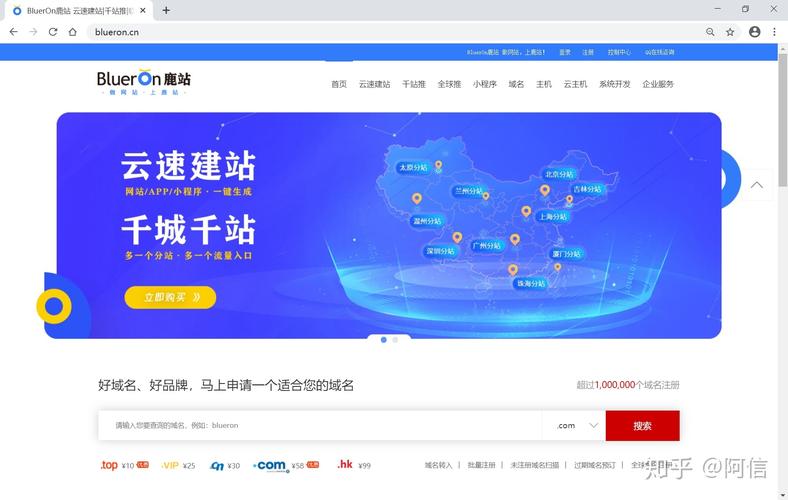Bookmark this page with the star

(730, 32)
